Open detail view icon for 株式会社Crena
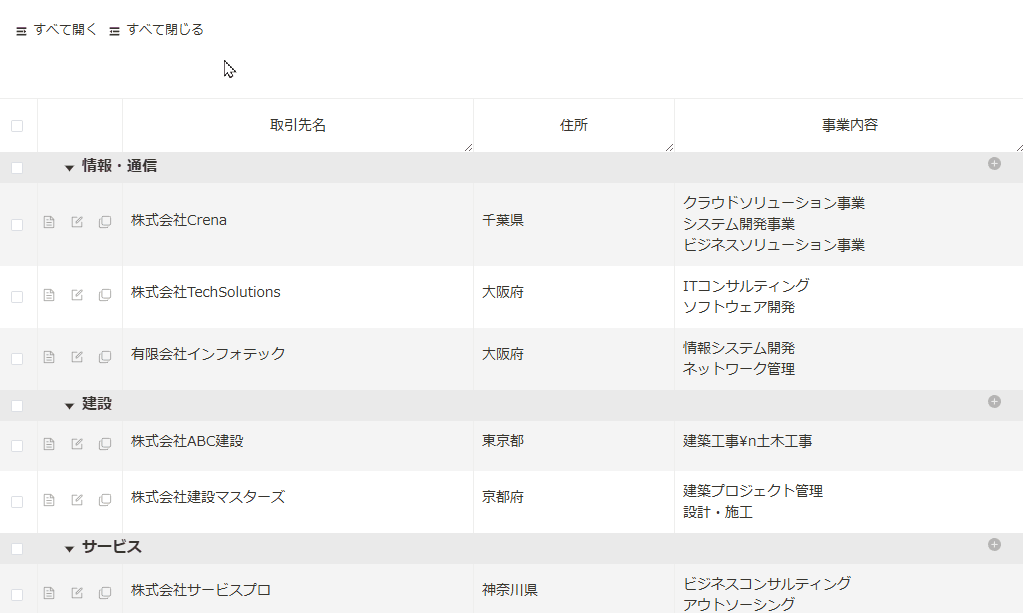Screen dimensions: 1023x613 click(x=49, y=222)
